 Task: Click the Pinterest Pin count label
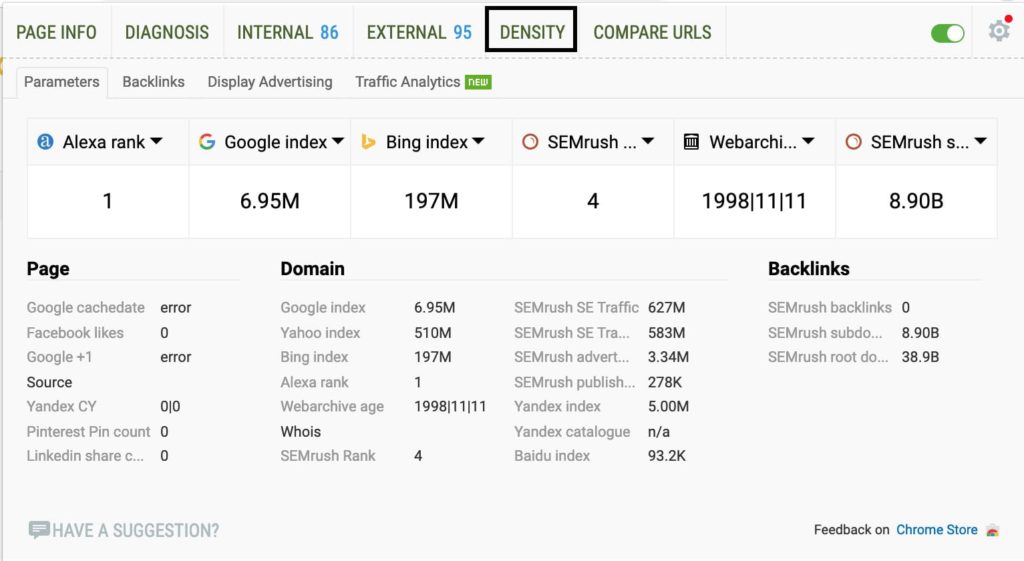pyautogui.click(x=88, y=432)
